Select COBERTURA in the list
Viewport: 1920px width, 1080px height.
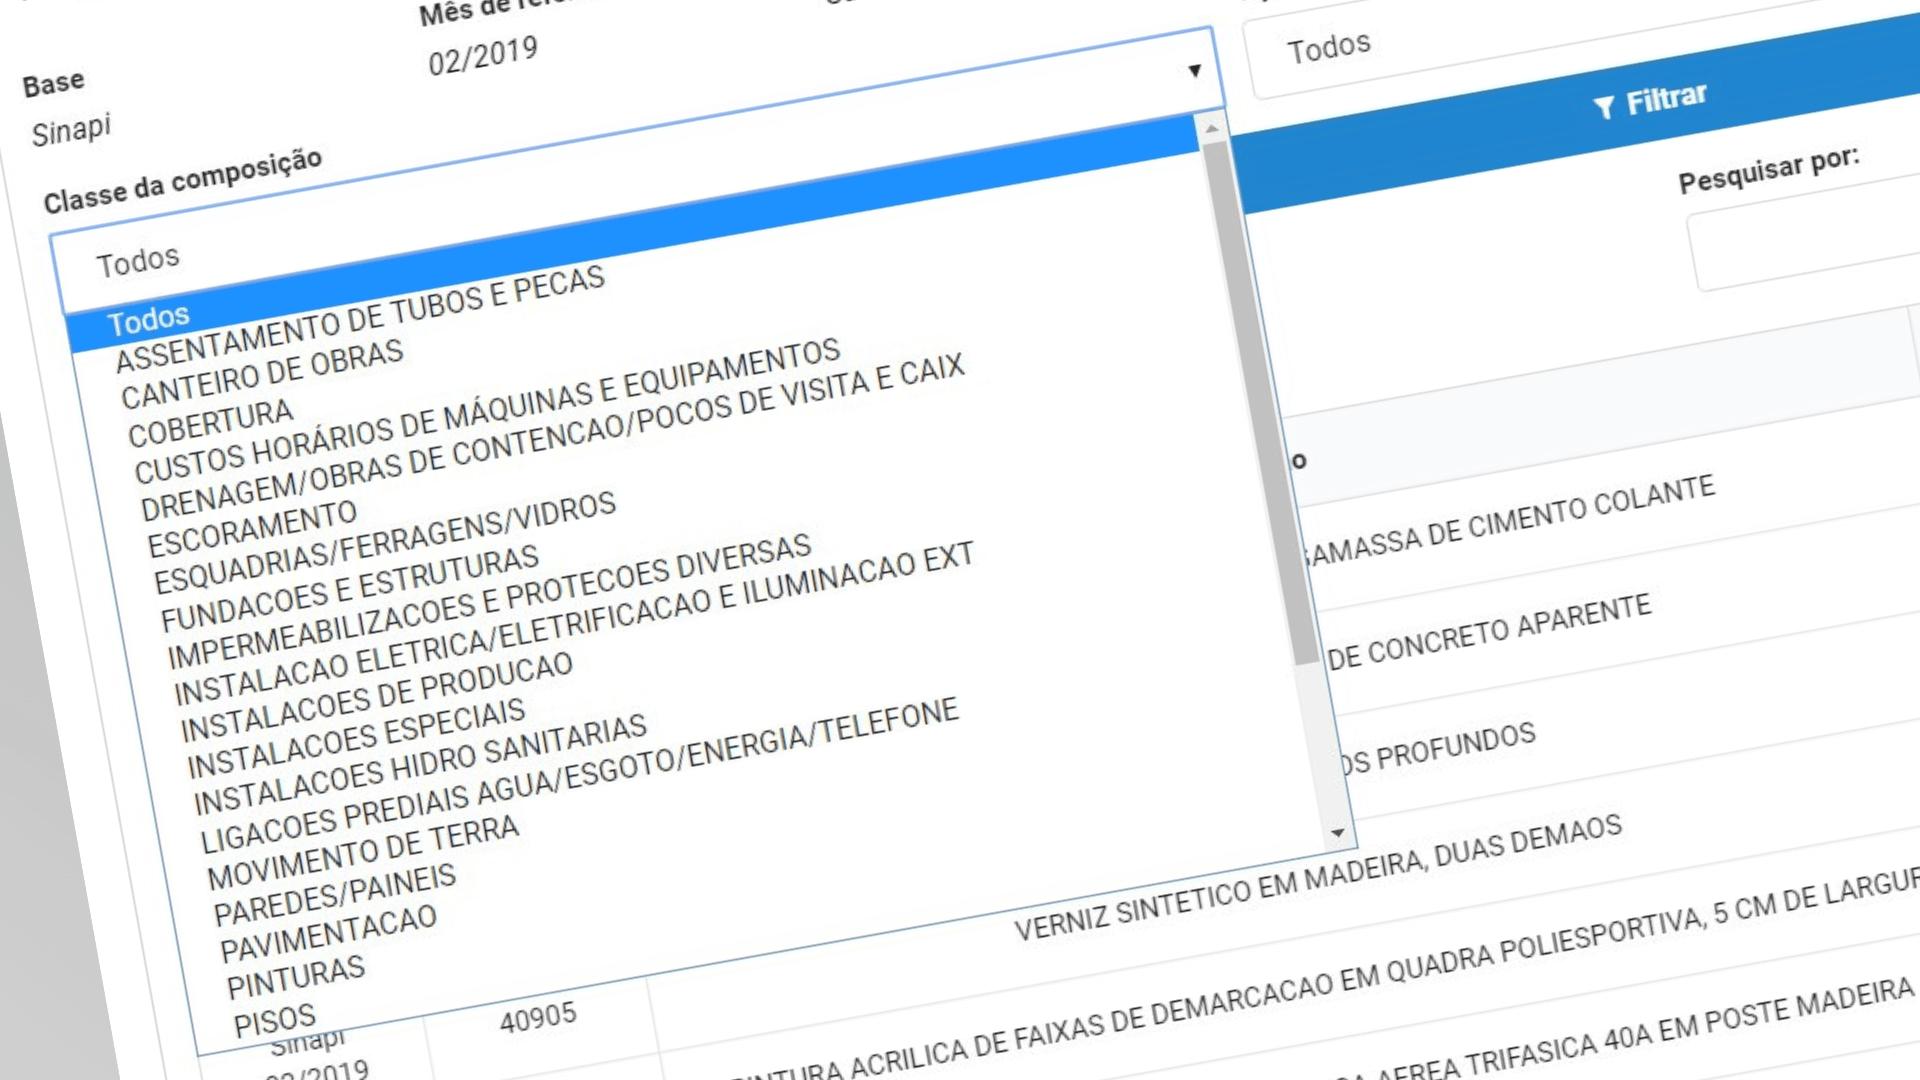coord(210,423)
